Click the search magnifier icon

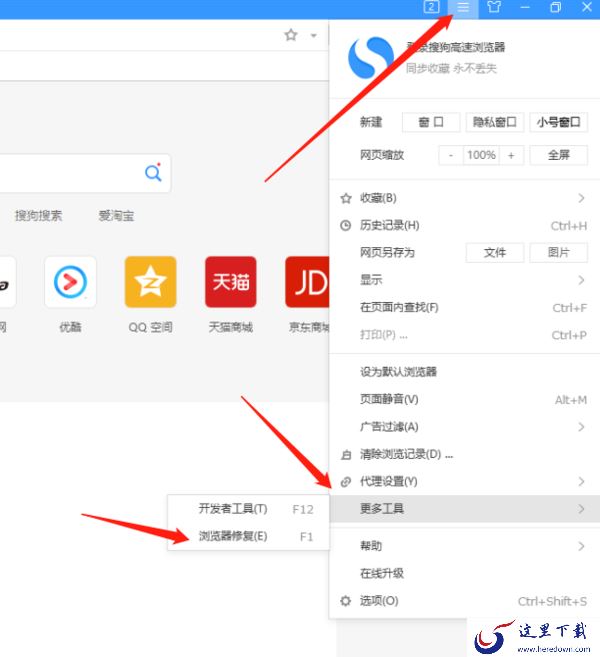coord(153,173)
